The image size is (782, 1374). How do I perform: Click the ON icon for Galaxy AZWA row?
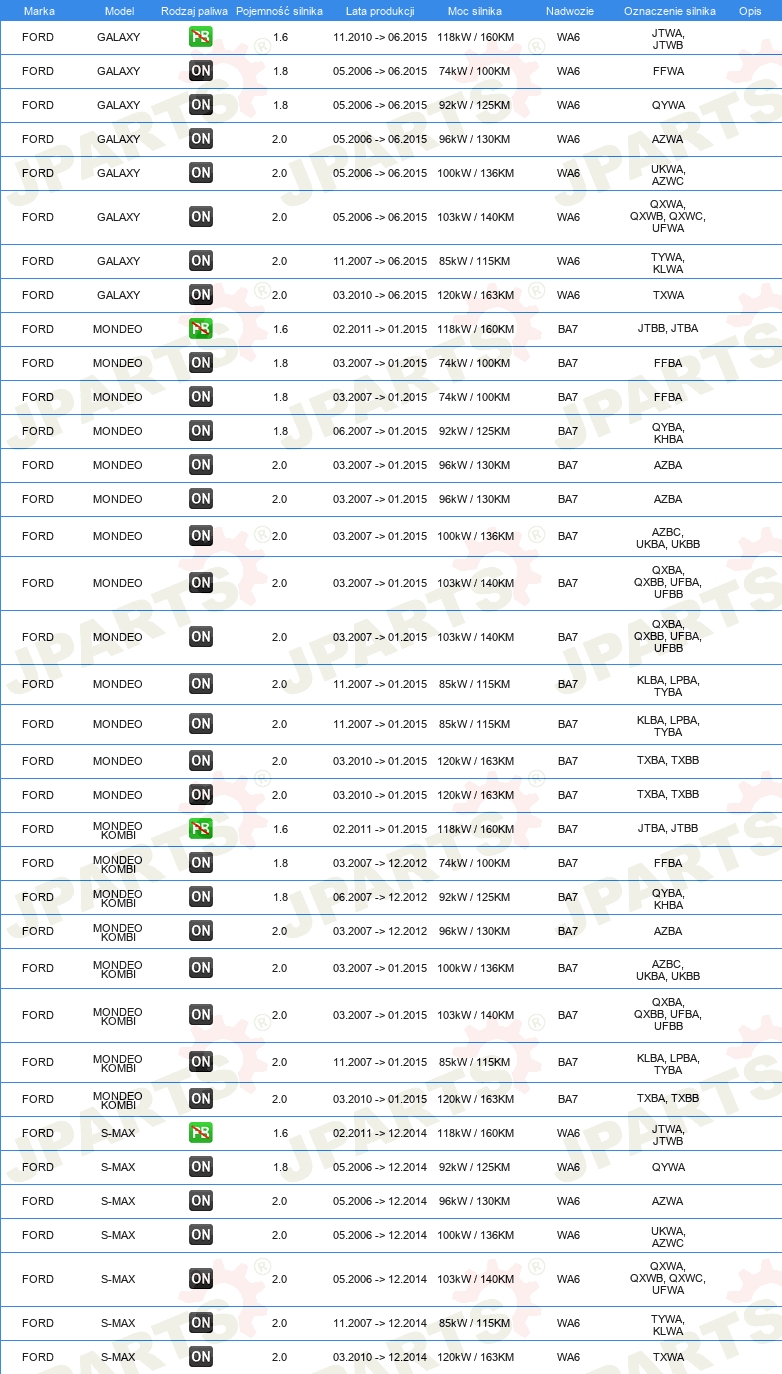(201, 139)
